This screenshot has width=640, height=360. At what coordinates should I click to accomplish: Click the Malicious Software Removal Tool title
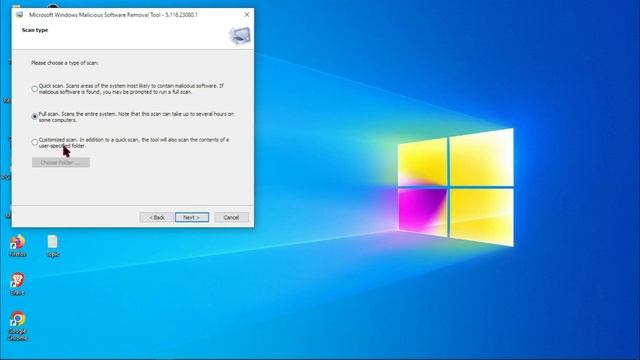[113, 15]
